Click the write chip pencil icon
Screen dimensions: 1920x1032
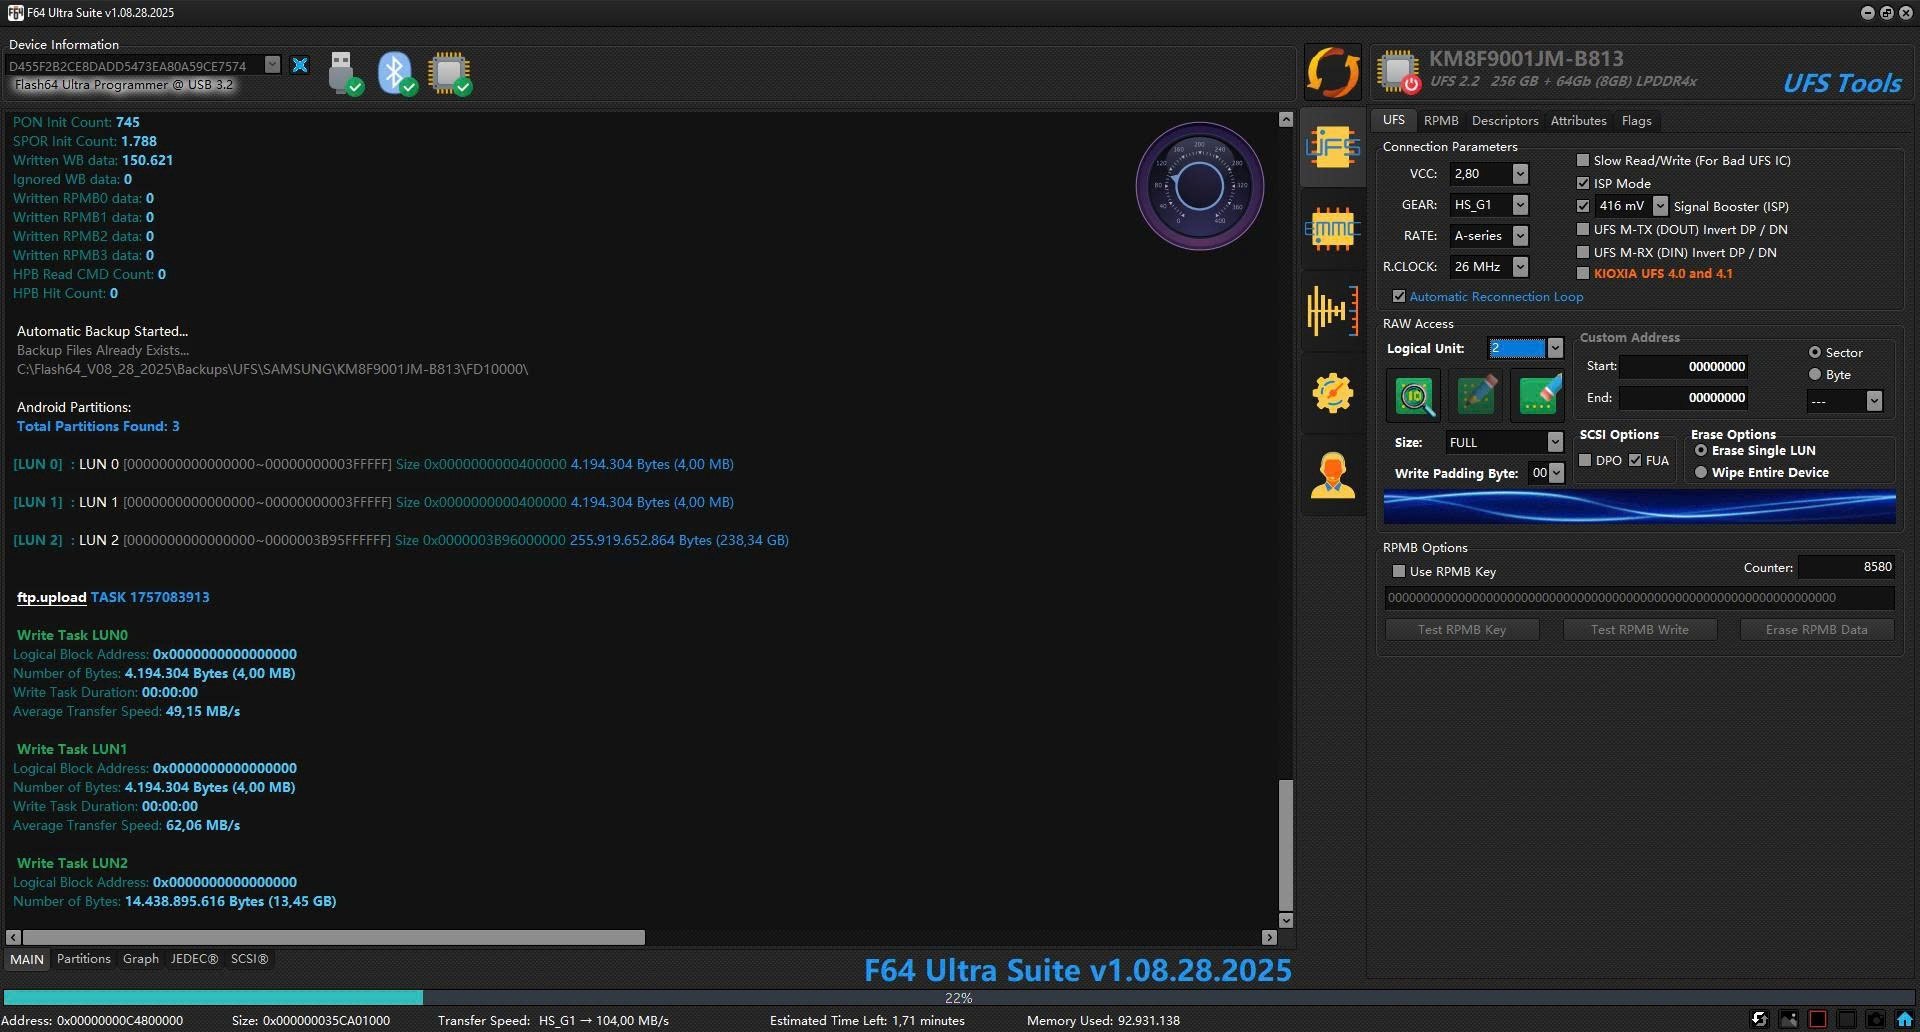click(x=1476, y=396)
